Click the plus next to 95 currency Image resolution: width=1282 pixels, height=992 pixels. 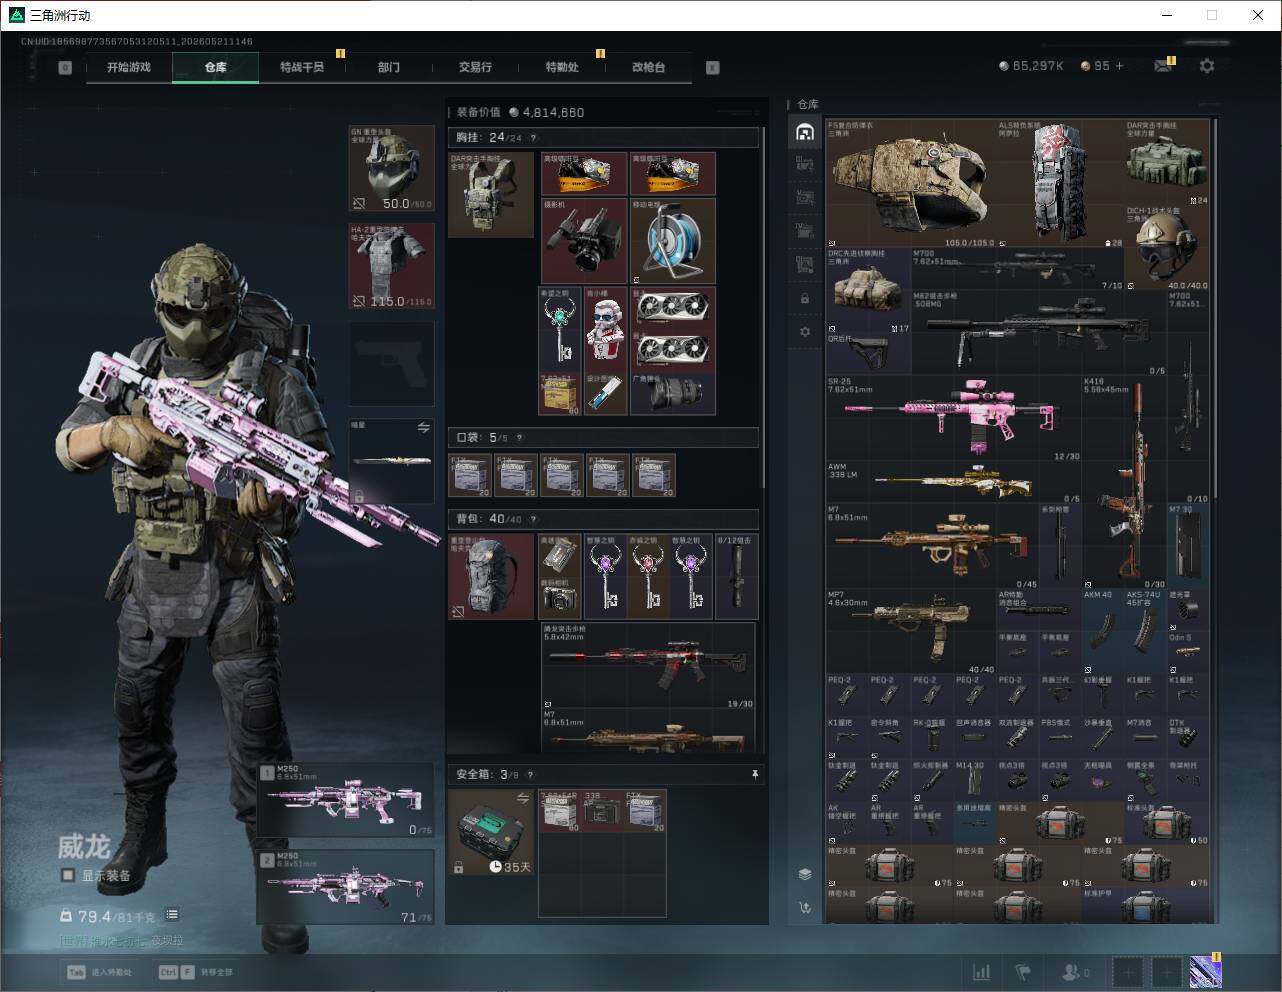[1119, 66]
